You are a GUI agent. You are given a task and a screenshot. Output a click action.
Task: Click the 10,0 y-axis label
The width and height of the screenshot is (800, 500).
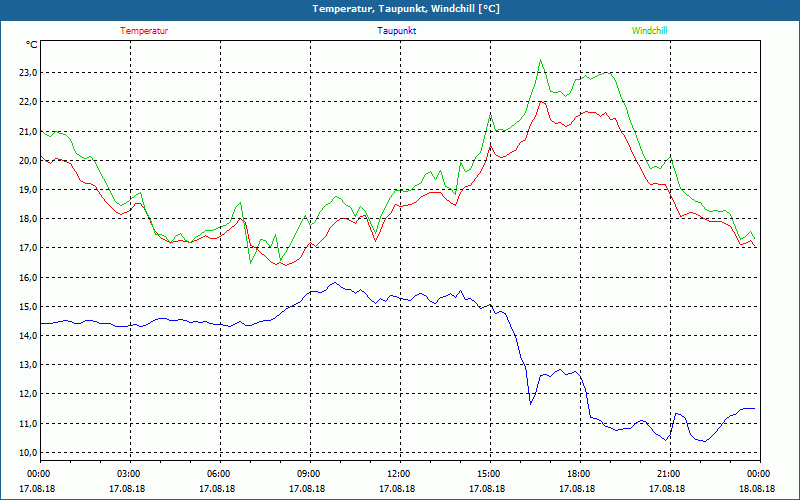coord(29,453)
